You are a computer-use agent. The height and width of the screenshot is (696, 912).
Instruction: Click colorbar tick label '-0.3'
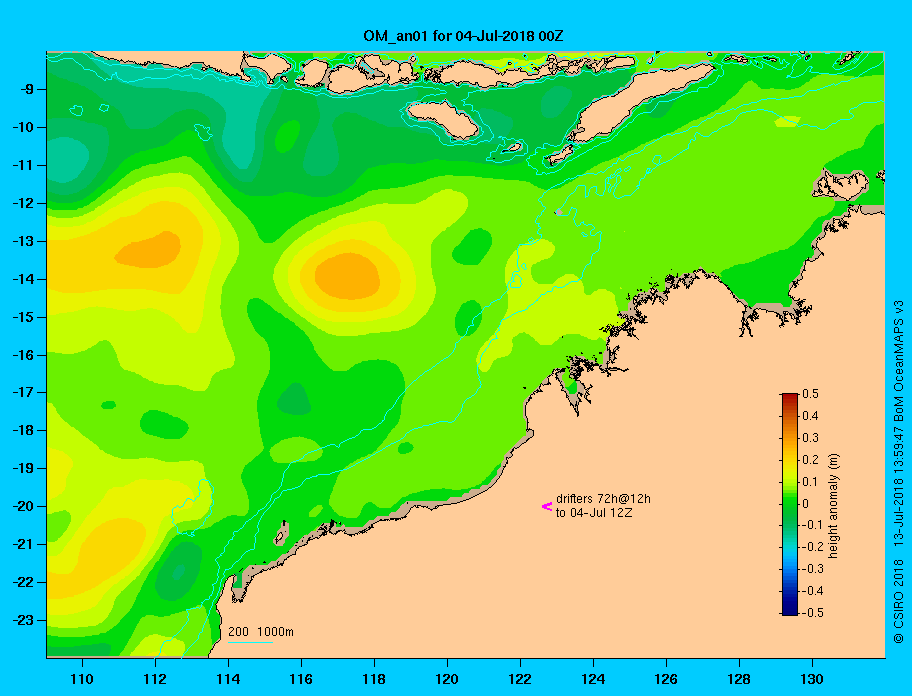coord(813,569)
